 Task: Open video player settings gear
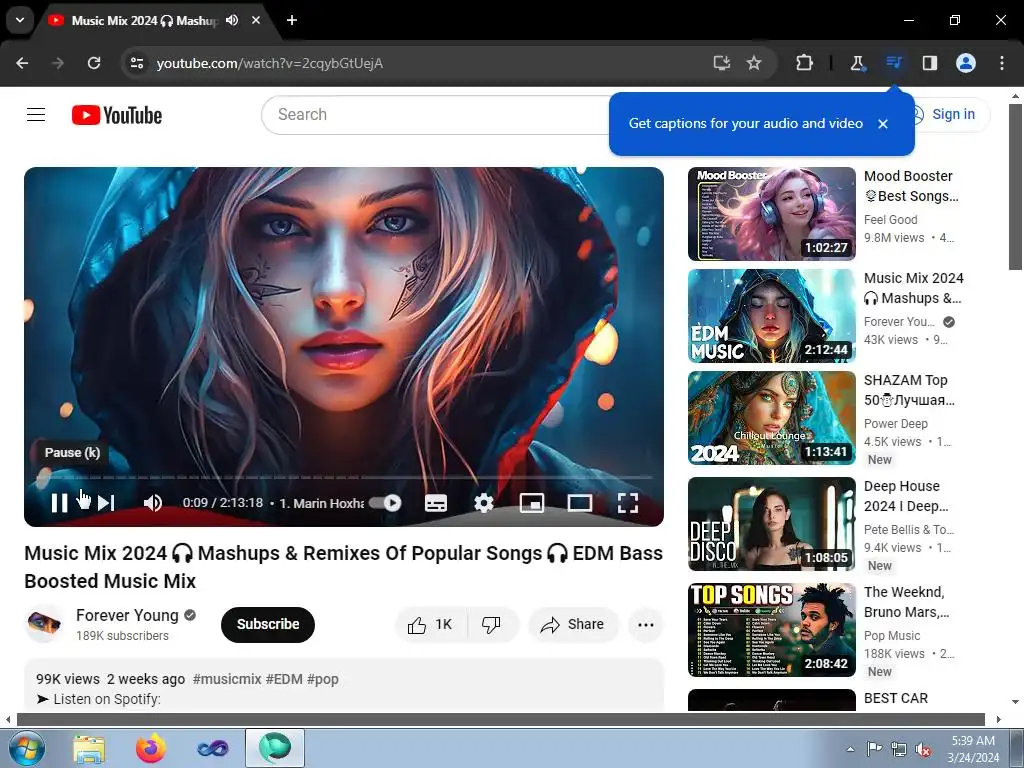(484, 503)
